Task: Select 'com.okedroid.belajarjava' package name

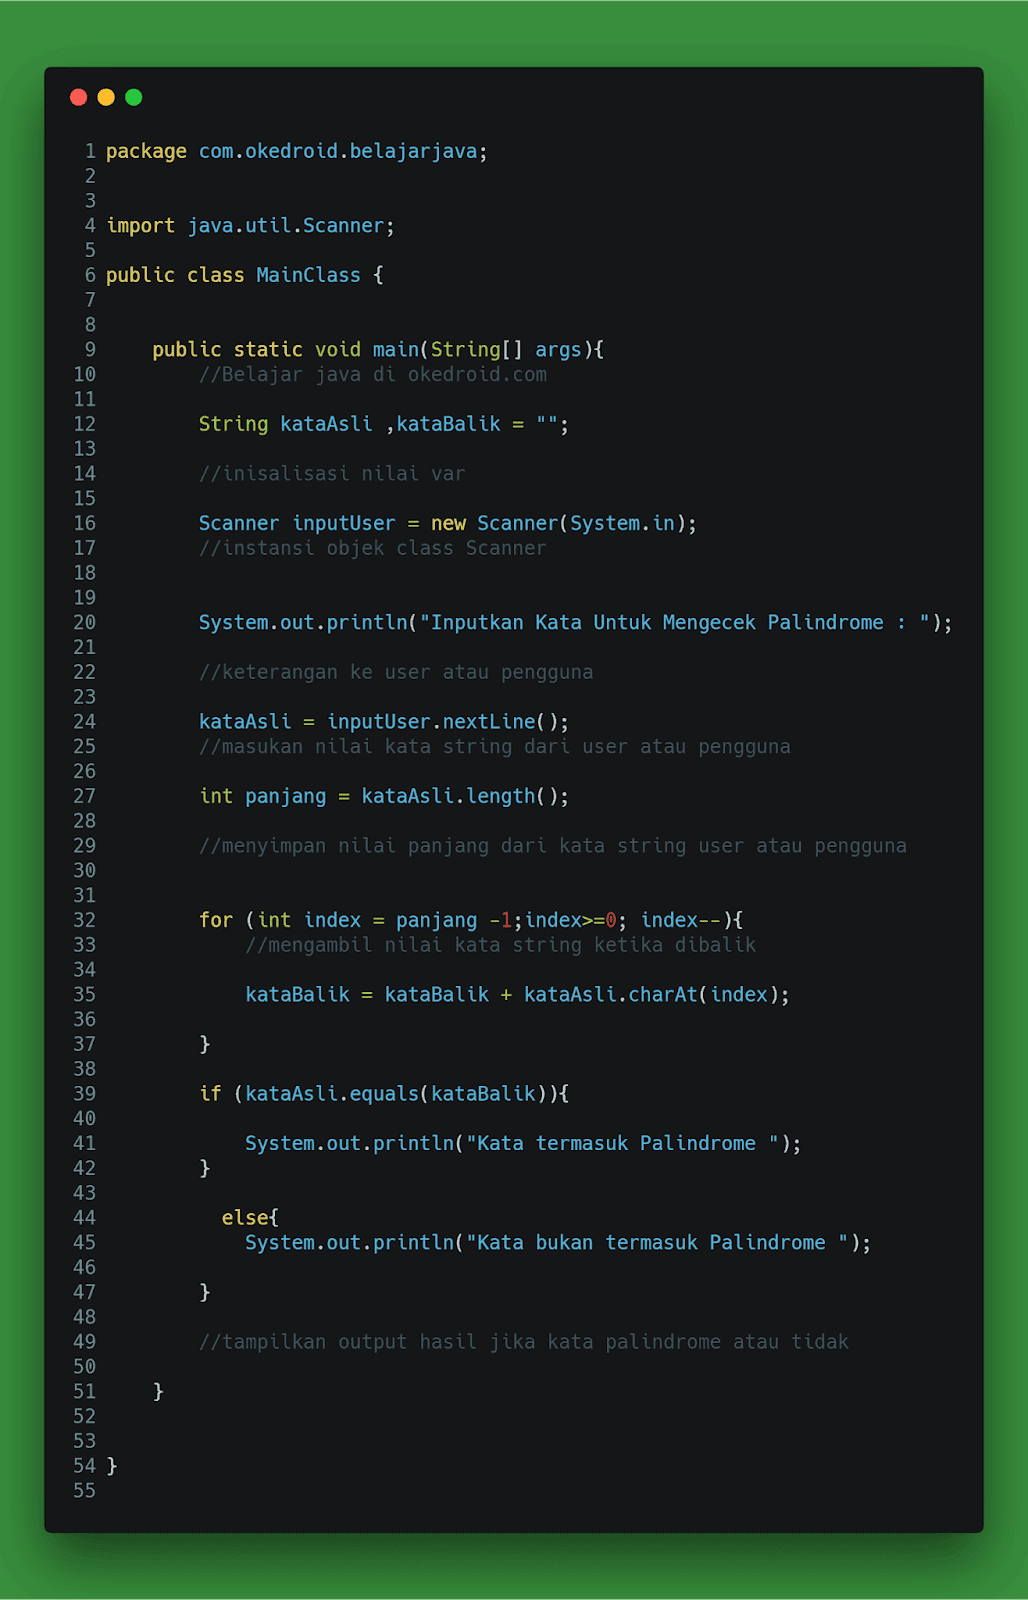Action: click(338, 151)
